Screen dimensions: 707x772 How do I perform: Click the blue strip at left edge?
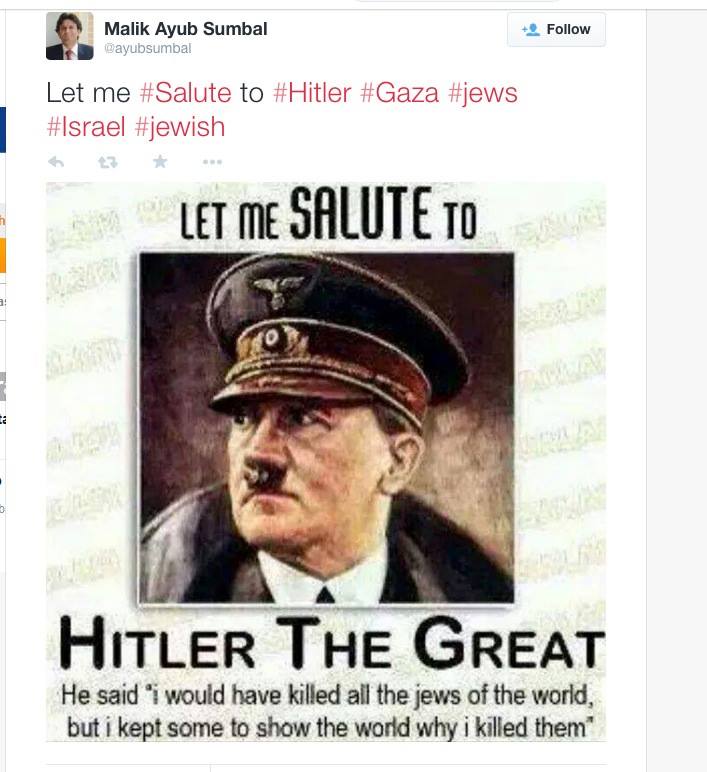[x=2, y=129]
